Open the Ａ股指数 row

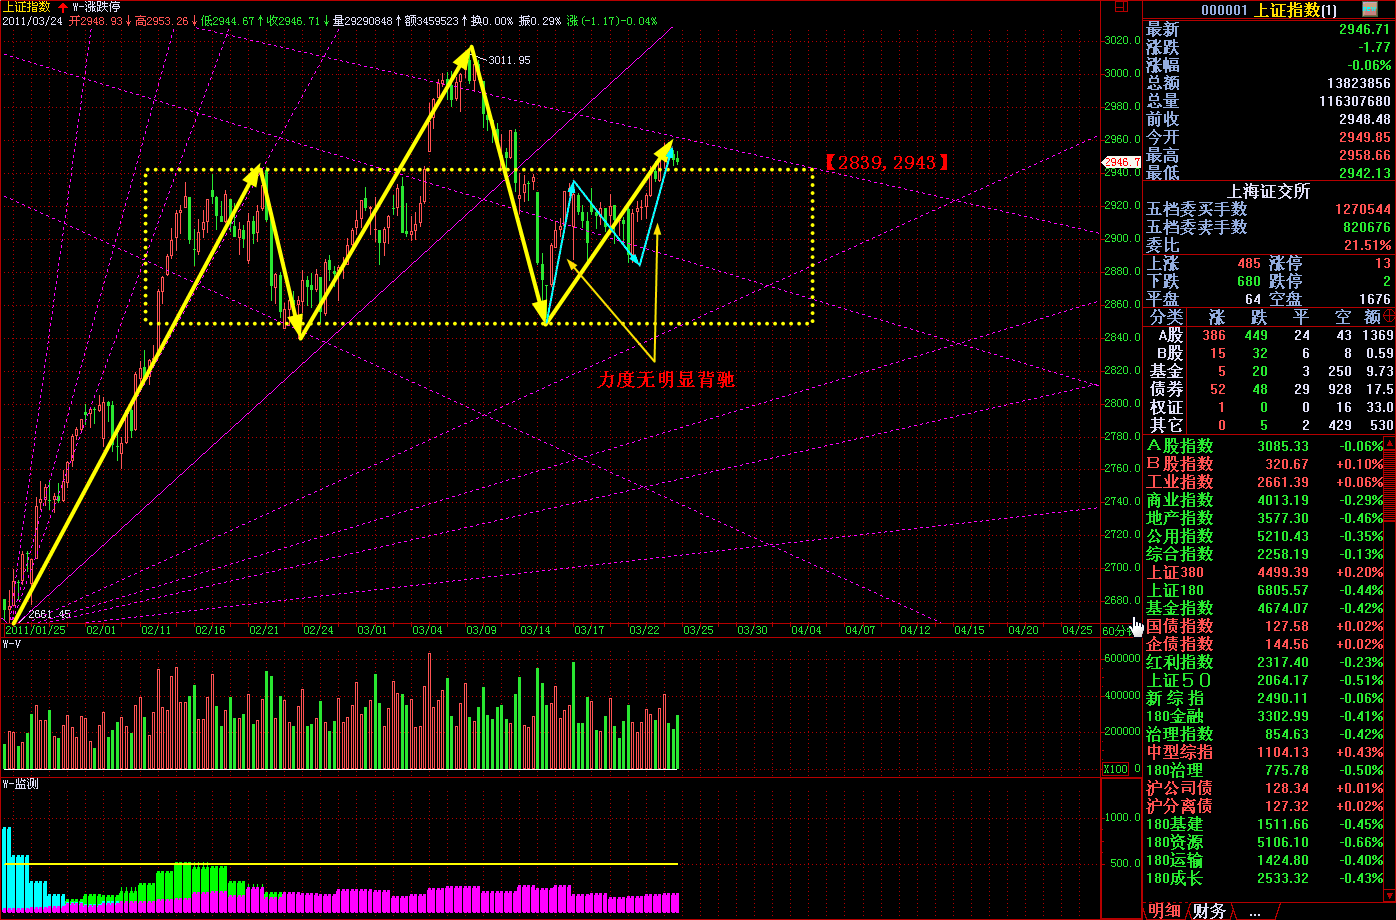[1179, 446]
